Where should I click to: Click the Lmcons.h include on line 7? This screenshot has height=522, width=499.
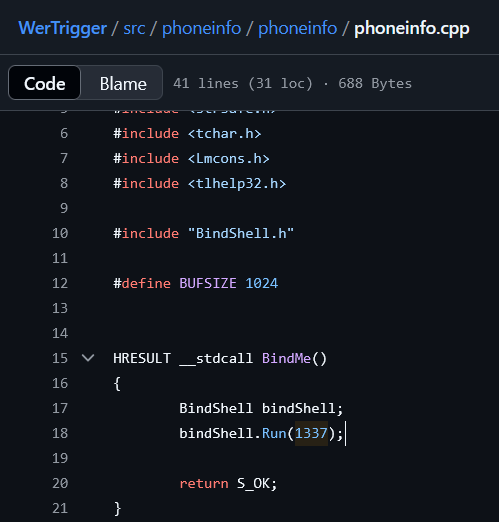(228, 159)
